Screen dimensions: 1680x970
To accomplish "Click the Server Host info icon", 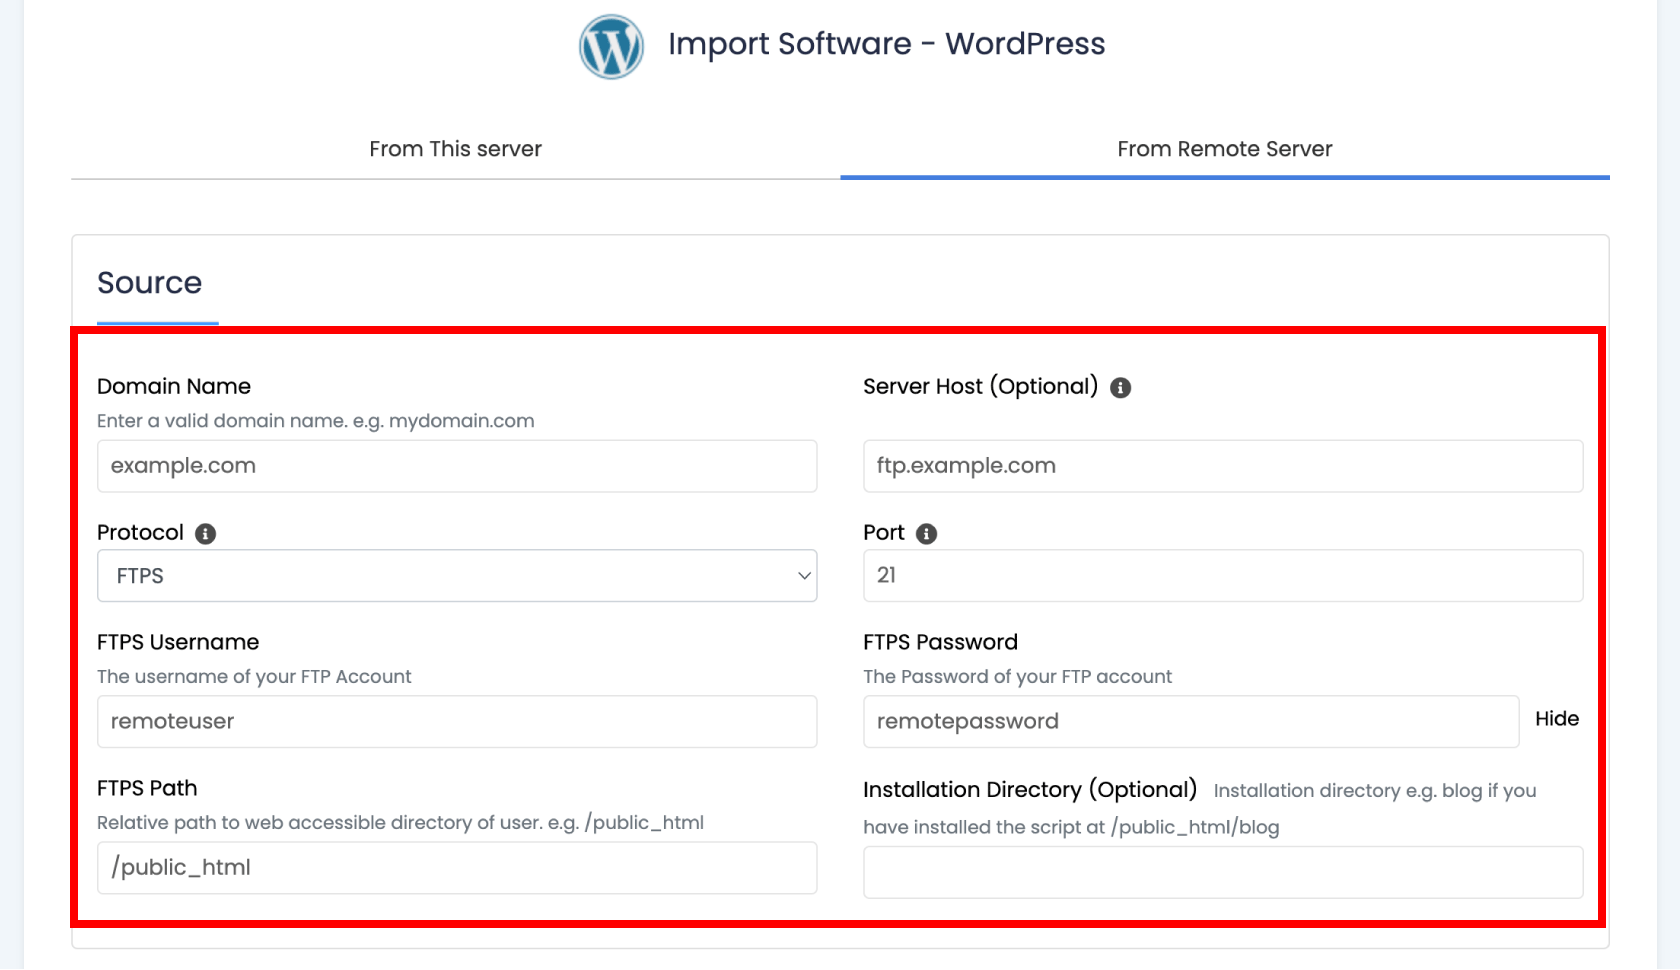I will coord(1121,388).
